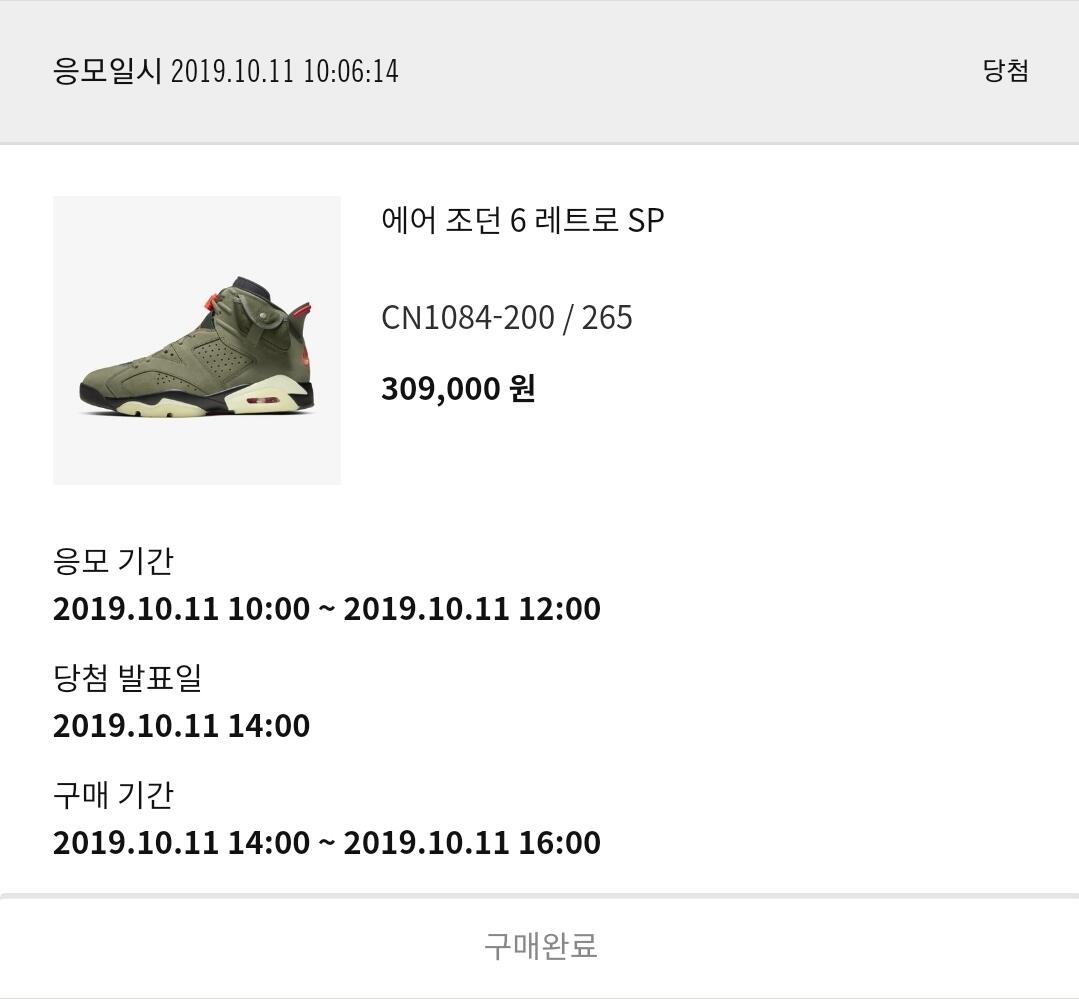The image size is (1079, 999).
Task: Click the 265 shoe size text
Action: click(607, 318)
